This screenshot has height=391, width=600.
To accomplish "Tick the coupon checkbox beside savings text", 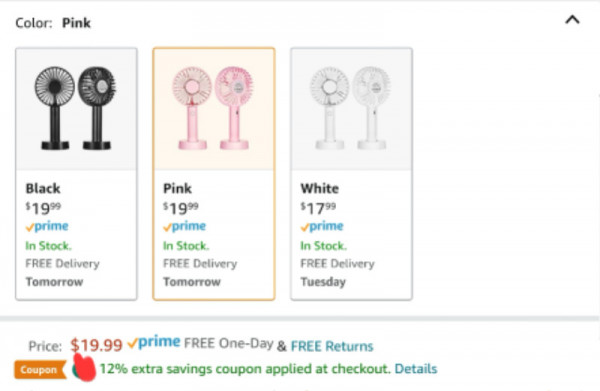I will point(80,370).
